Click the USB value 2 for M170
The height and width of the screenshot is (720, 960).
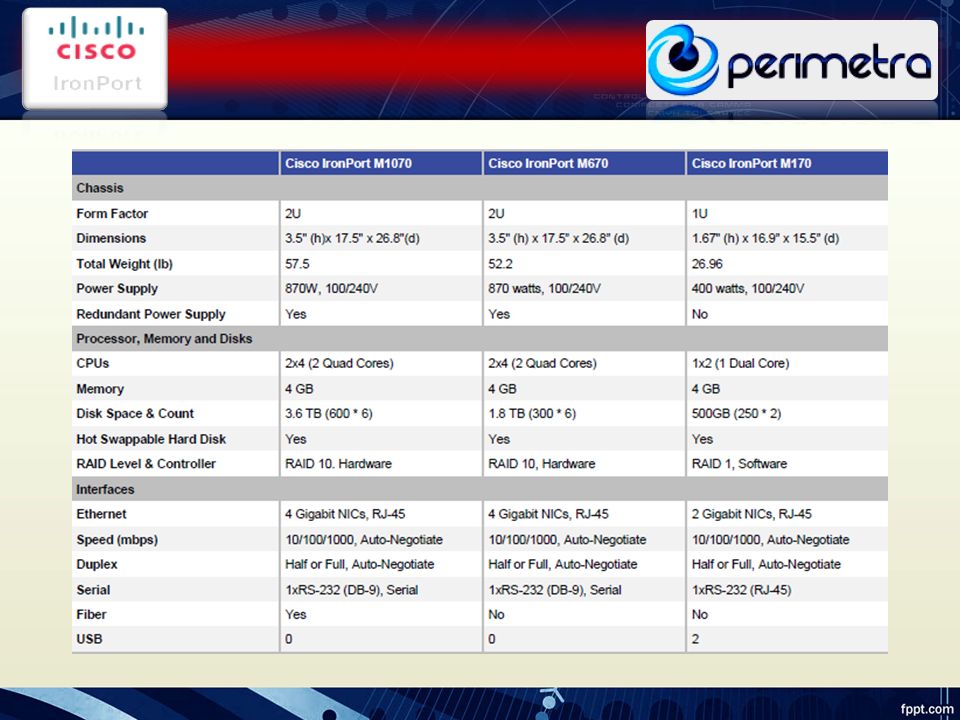pyautogui.click(x=696, y=639)
